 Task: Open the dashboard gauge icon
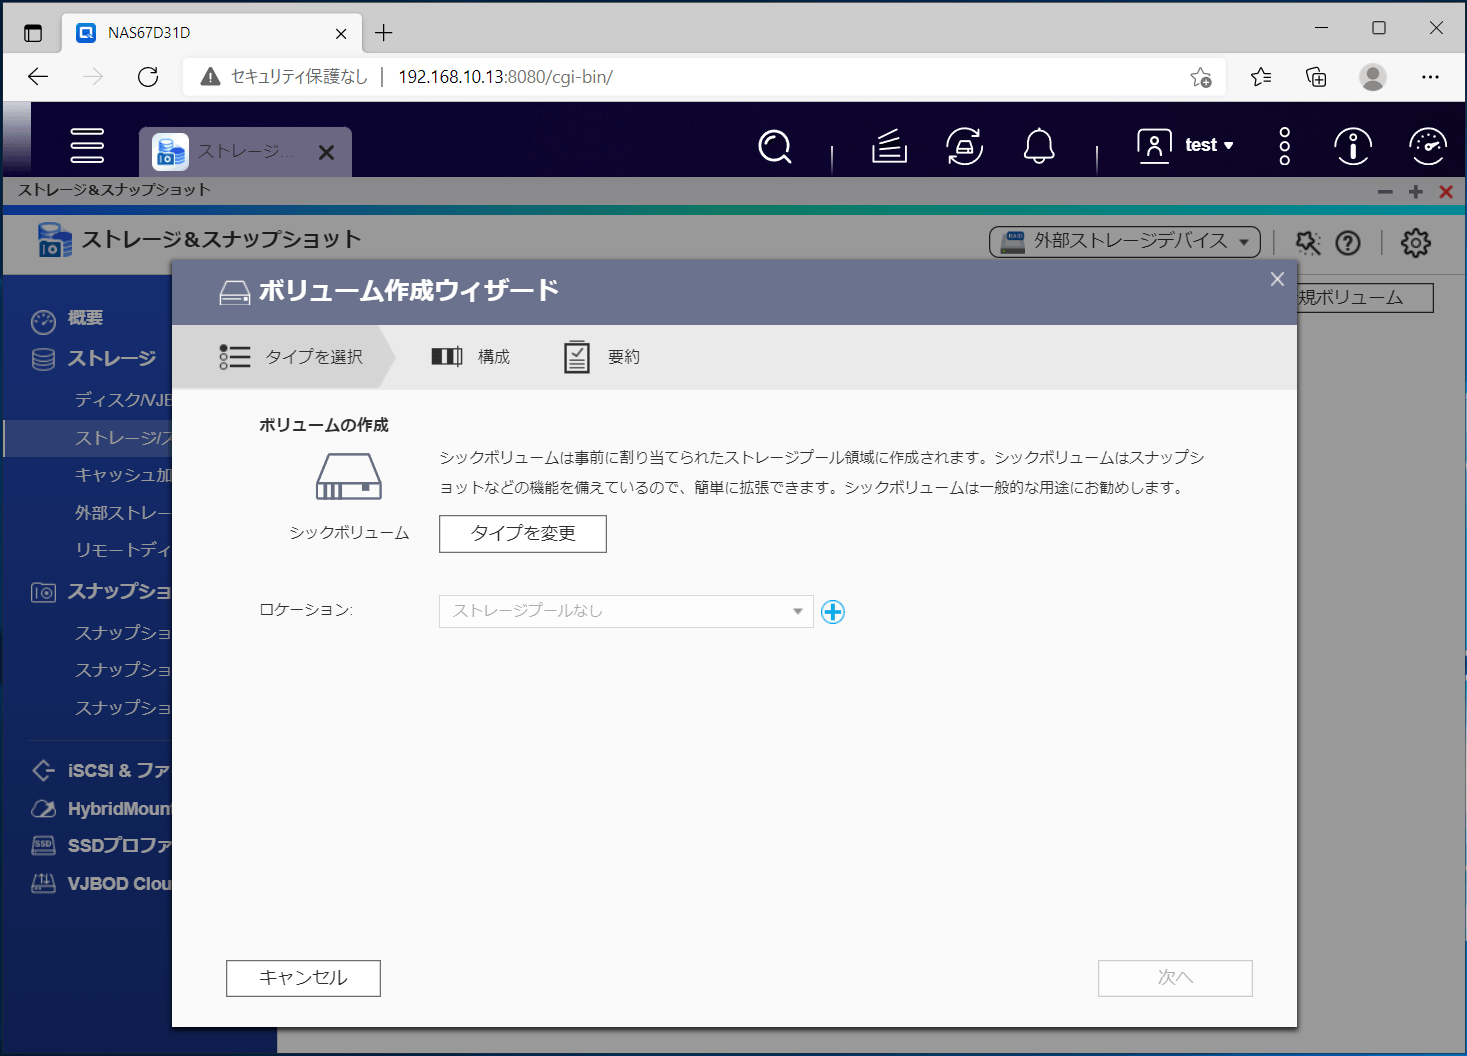(x=1428, y=147)
